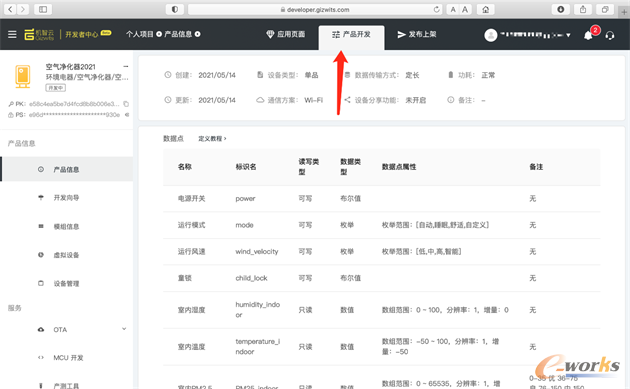630x389 pixels.
Task: Click 运行风速 row name
Action: [x=192, y=252]
